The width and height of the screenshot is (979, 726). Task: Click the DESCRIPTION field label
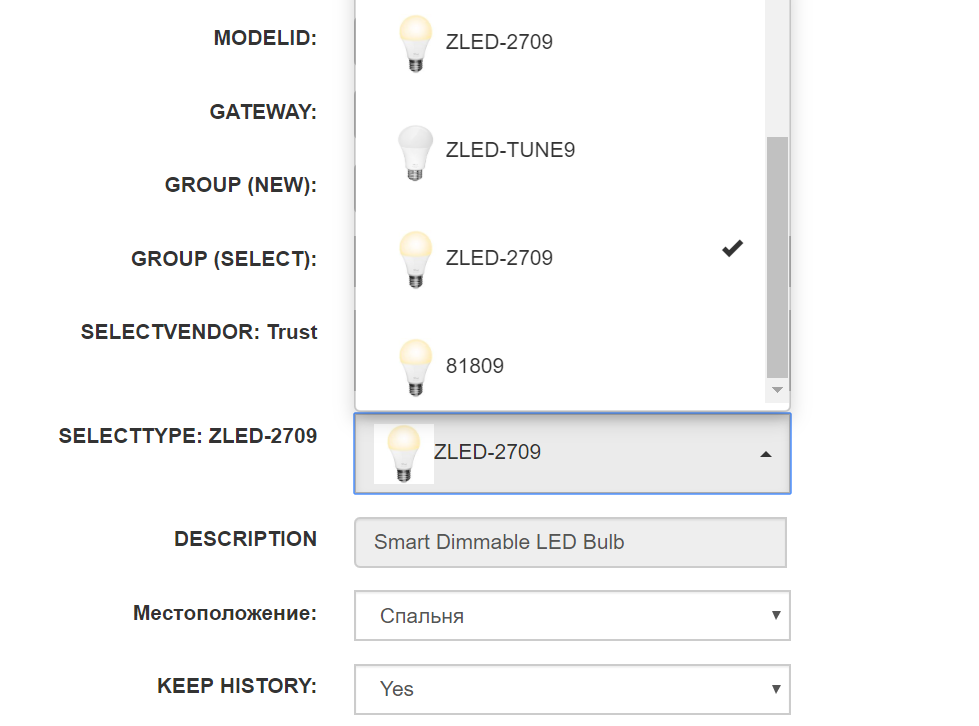(x=245, y=539)
